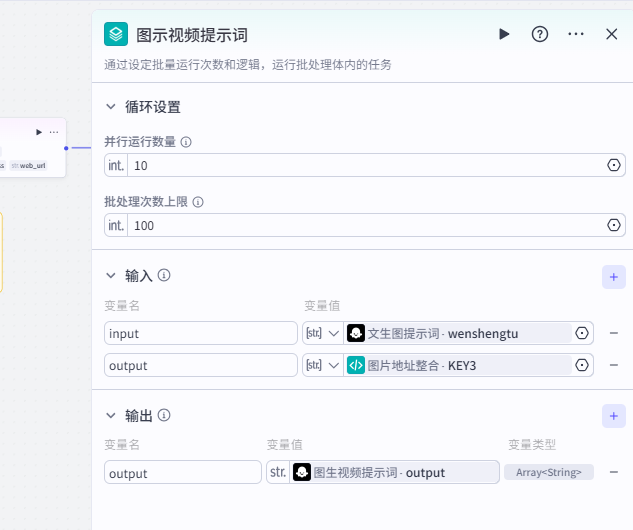Open help for this node
The height and width of the screenshot is (530, 633).
click(x=540, y=34)
